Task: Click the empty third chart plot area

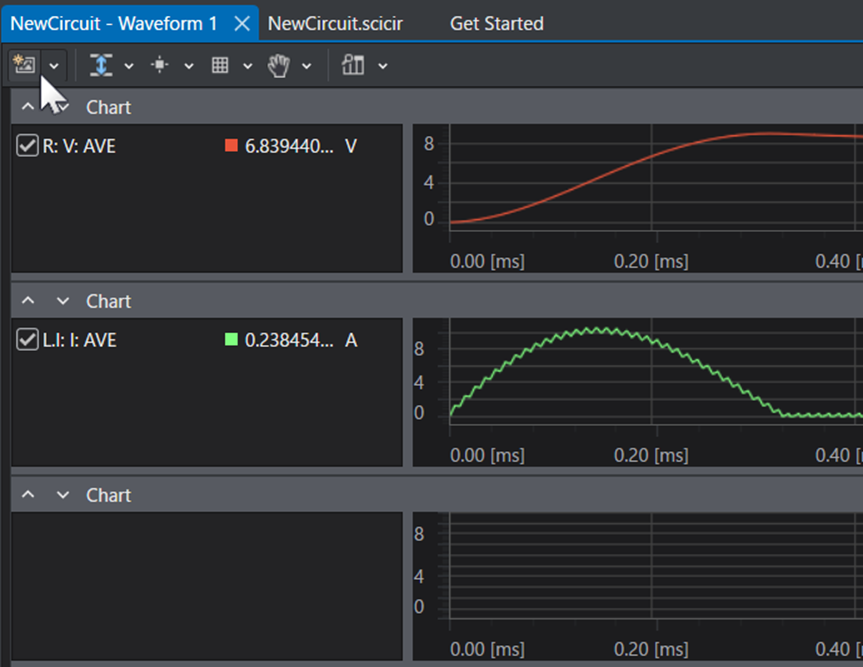Action: pos(656,567)
